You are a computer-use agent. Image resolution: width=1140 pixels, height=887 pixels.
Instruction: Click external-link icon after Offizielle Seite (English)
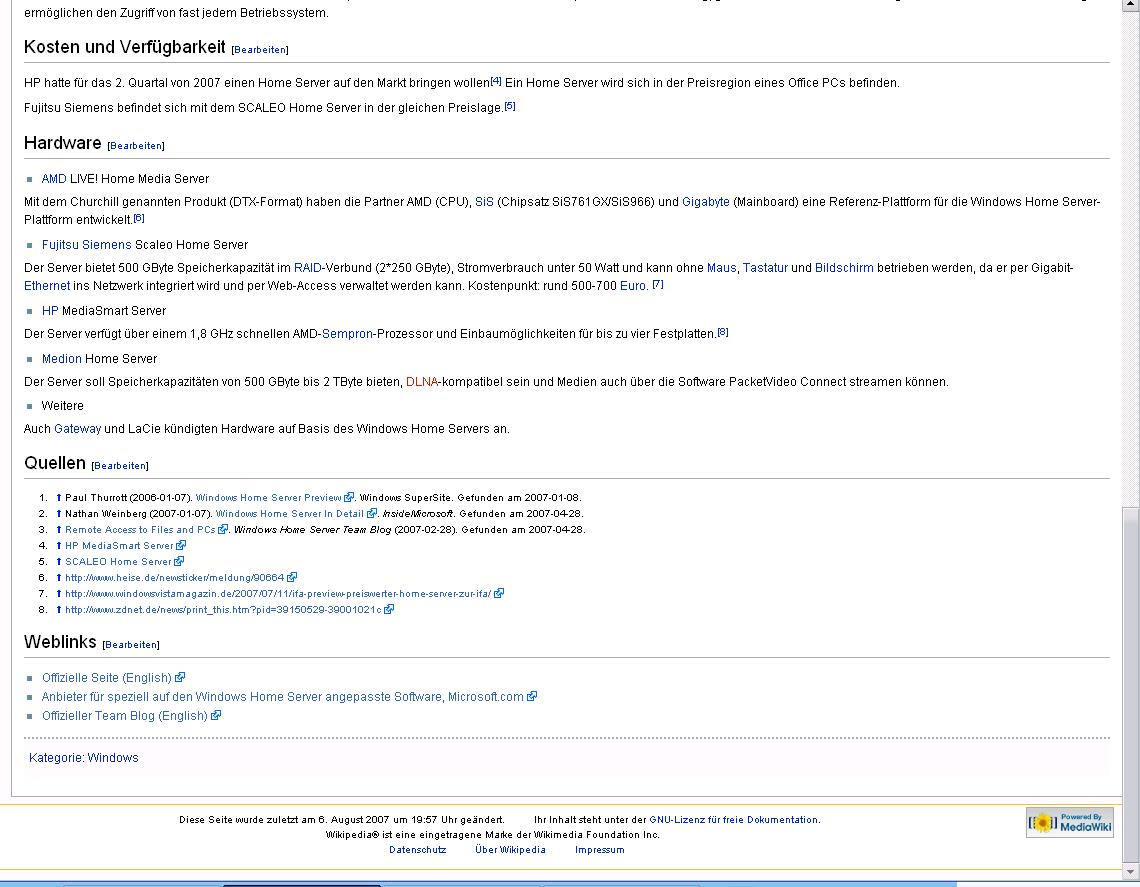click(x=180, y=677)
